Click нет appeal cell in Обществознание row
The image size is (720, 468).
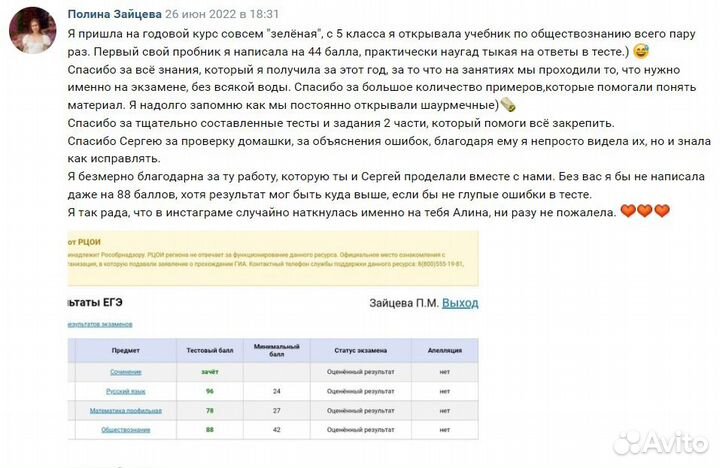pyautogui.click(x=445, y=430)
